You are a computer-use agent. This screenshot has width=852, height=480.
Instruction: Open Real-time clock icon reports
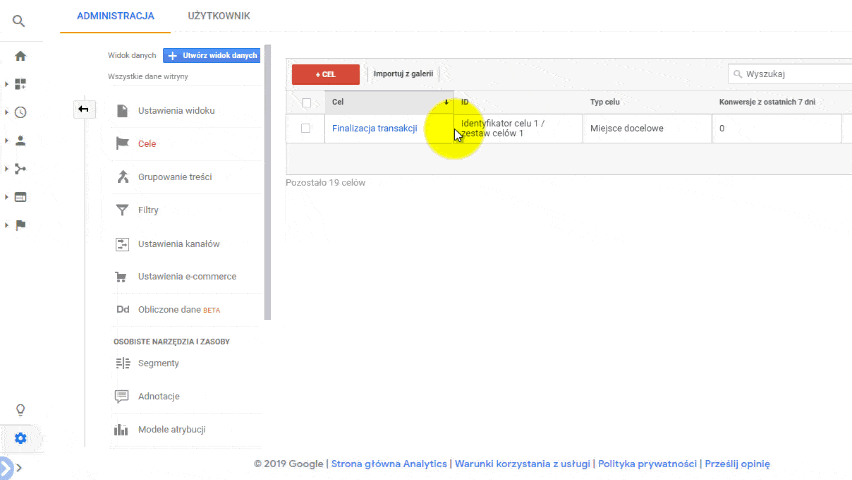[20, 112]
